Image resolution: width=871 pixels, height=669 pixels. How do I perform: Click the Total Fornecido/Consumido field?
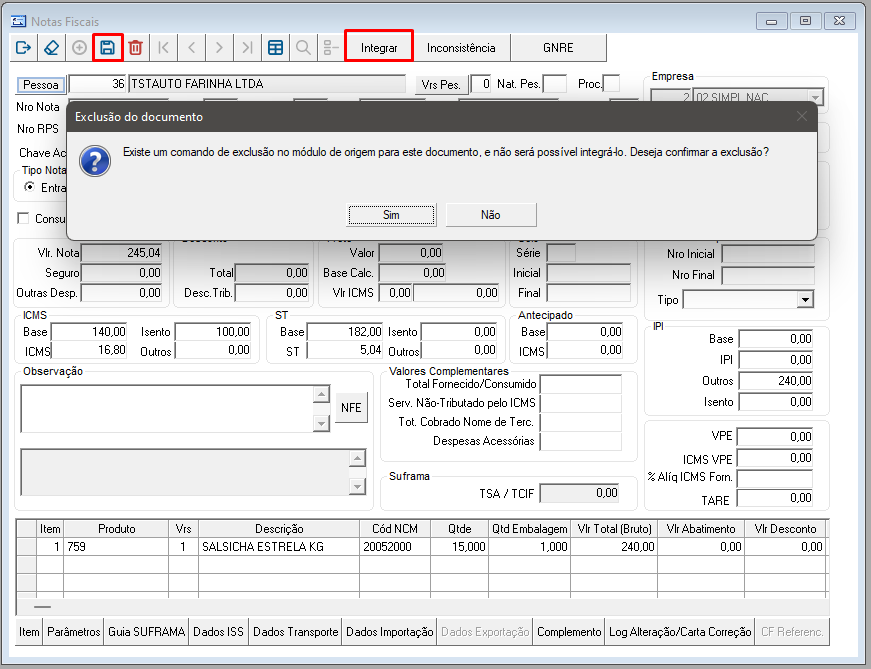click(581, 384)
